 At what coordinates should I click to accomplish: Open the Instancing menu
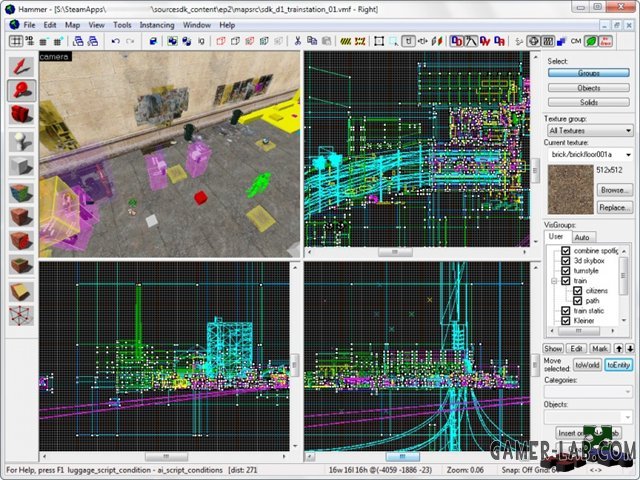point(157,25)
